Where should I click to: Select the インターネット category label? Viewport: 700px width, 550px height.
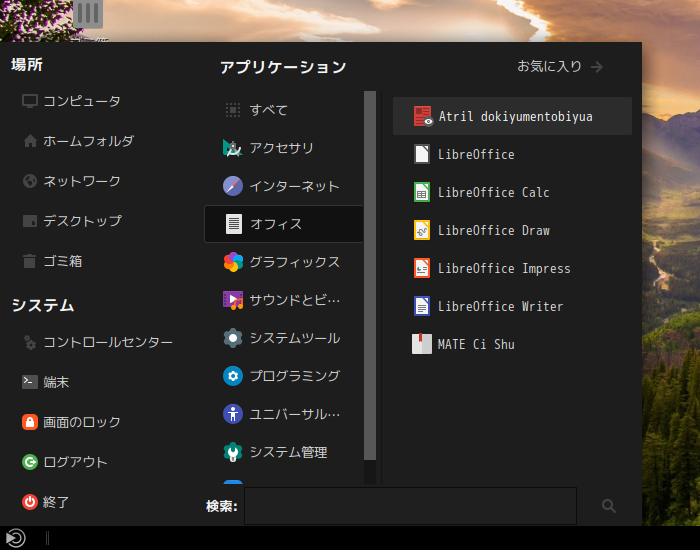tap(295, 186)
